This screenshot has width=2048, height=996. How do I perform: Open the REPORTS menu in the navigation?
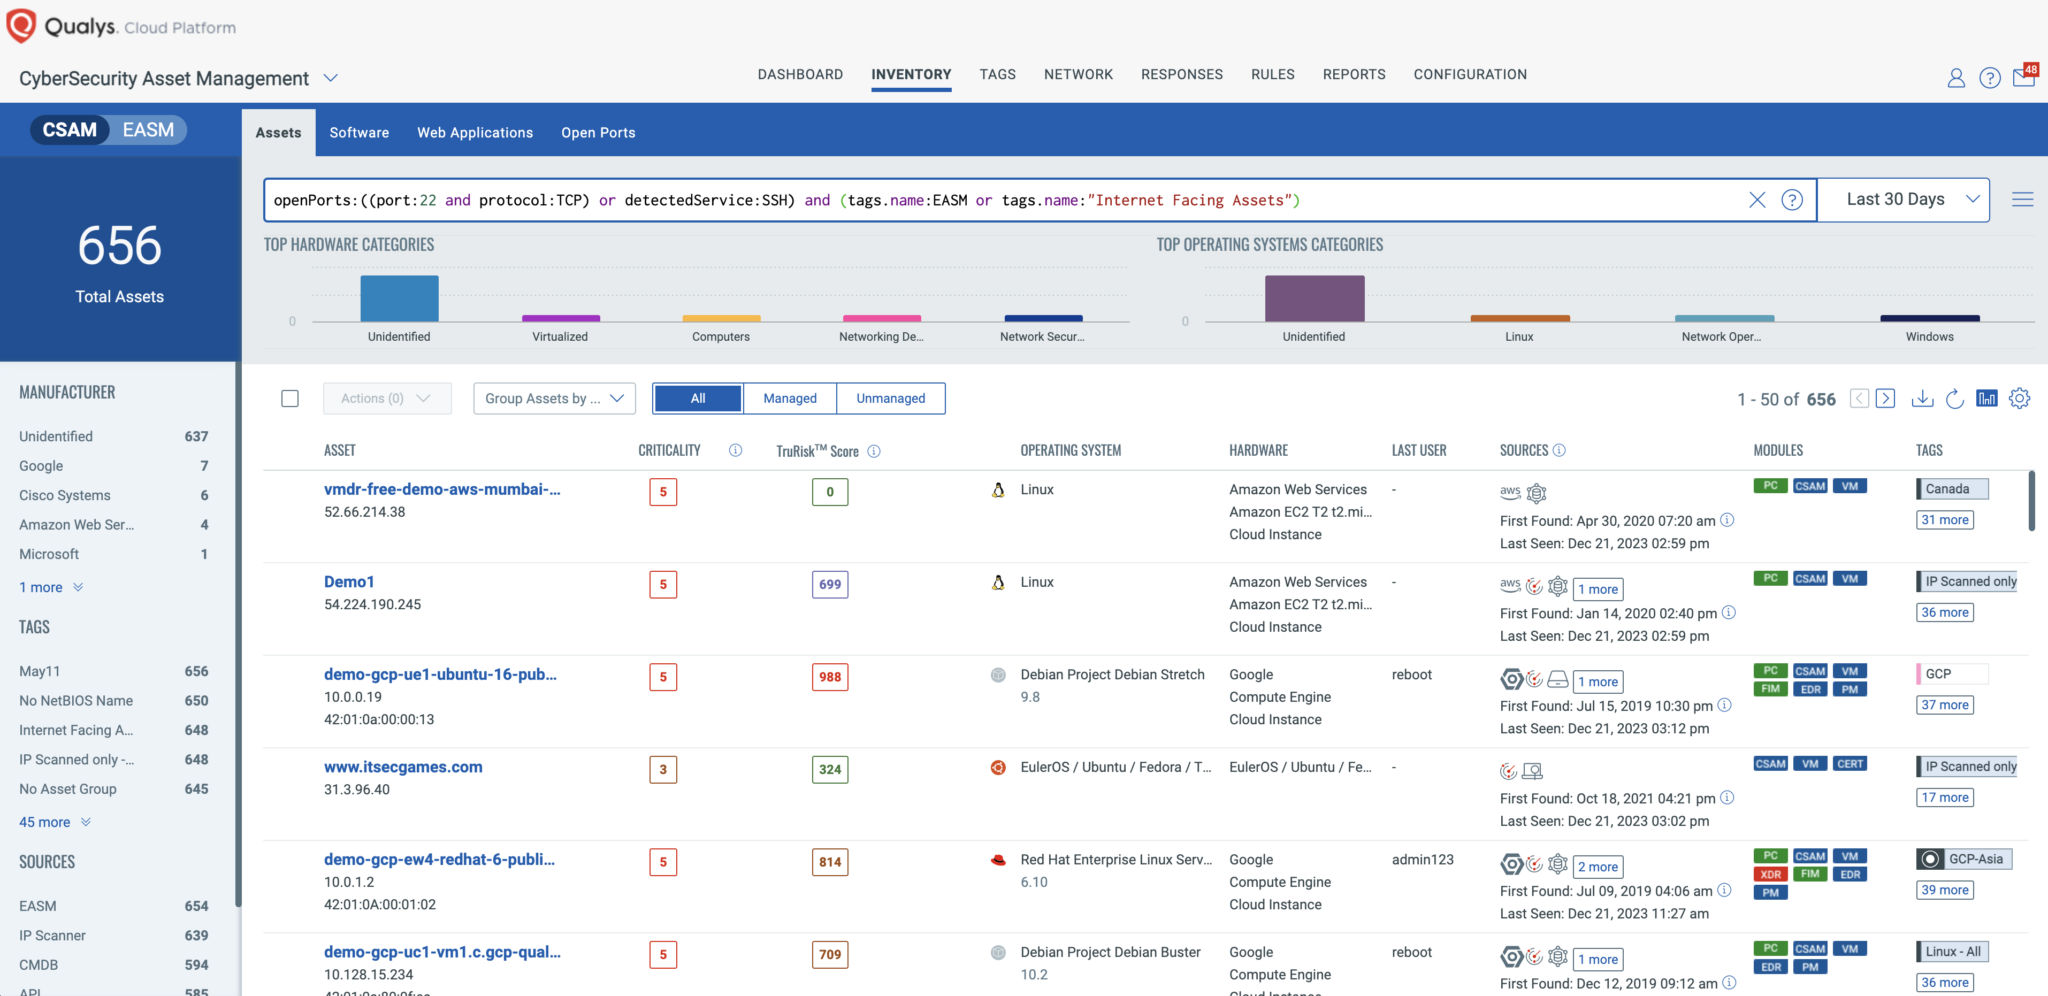pos(1354,74)
